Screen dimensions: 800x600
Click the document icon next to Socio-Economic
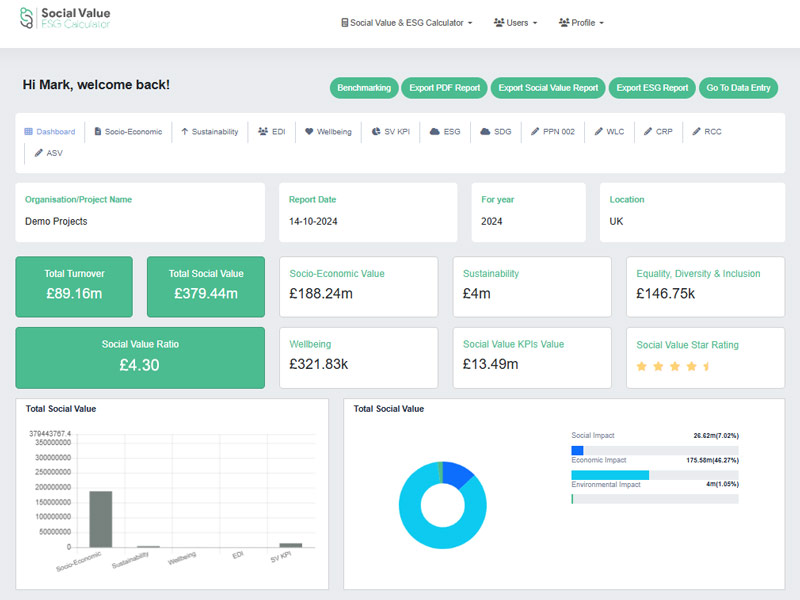click(97, 132)
